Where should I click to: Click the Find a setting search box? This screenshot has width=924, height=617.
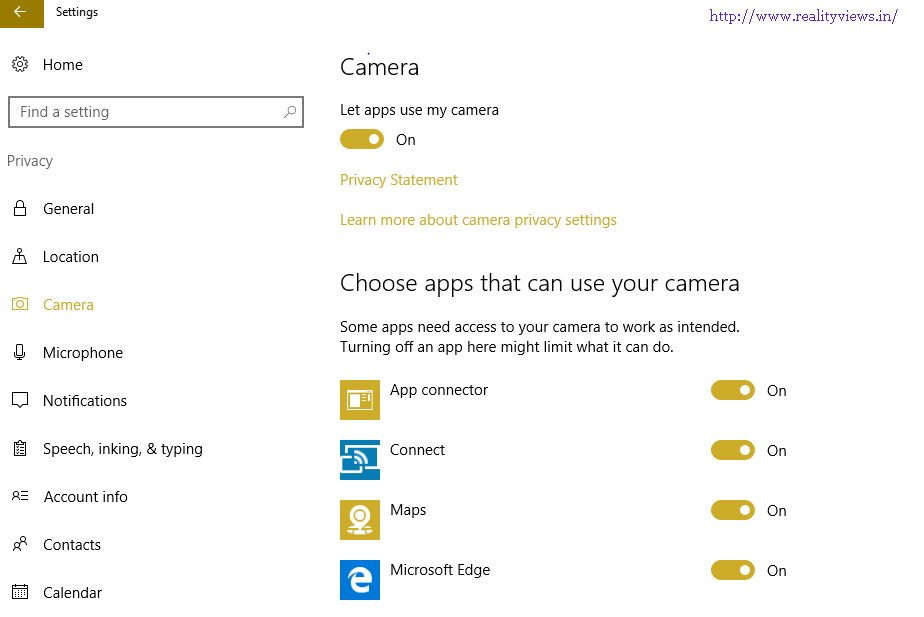pos(156,112)
